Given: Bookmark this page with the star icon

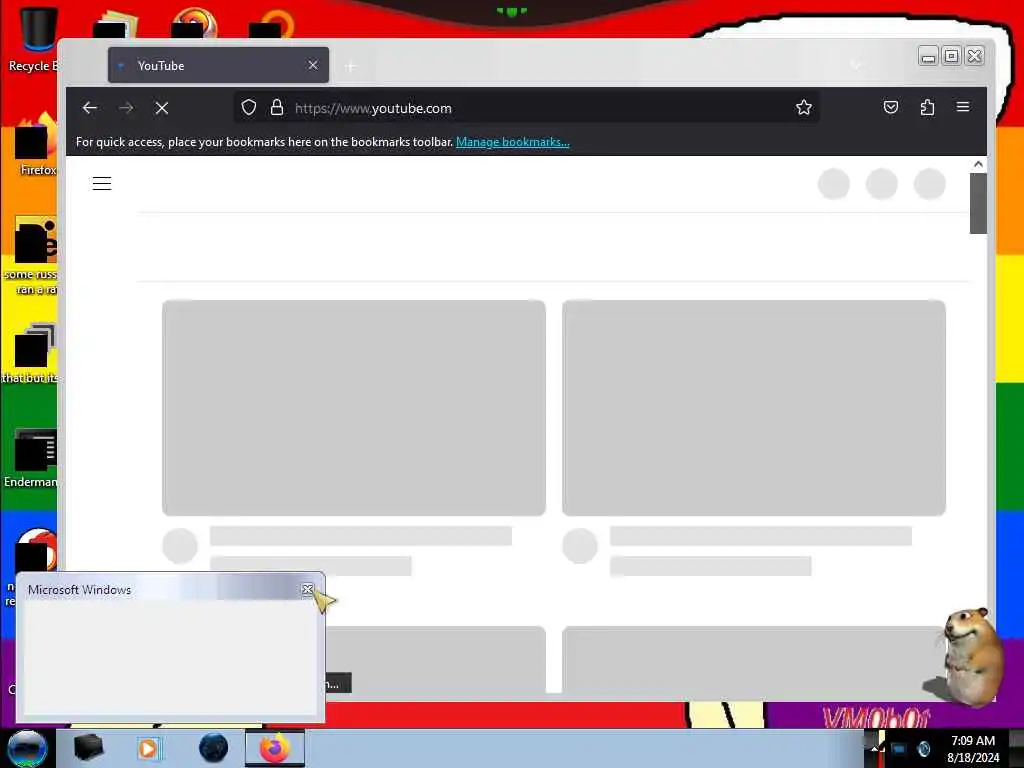Looking at the screenshot, I should point(804,108).
